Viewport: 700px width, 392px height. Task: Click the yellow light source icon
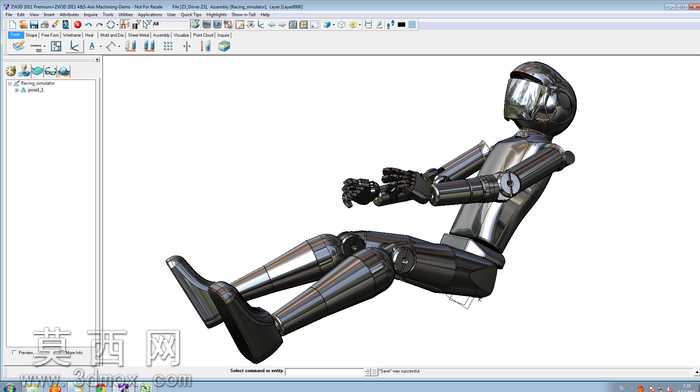(353, 25)
